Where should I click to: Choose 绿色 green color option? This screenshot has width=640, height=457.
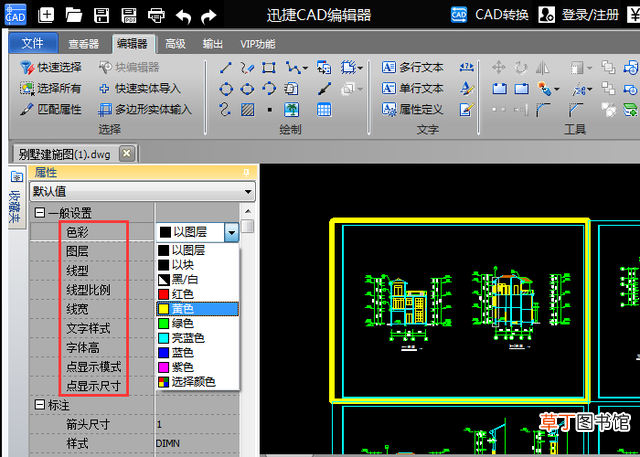[198, 324]
